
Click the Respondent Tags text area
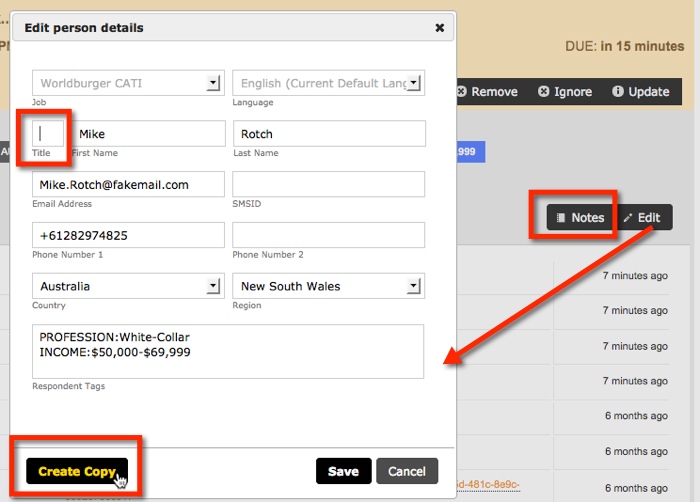click(228, 352)
